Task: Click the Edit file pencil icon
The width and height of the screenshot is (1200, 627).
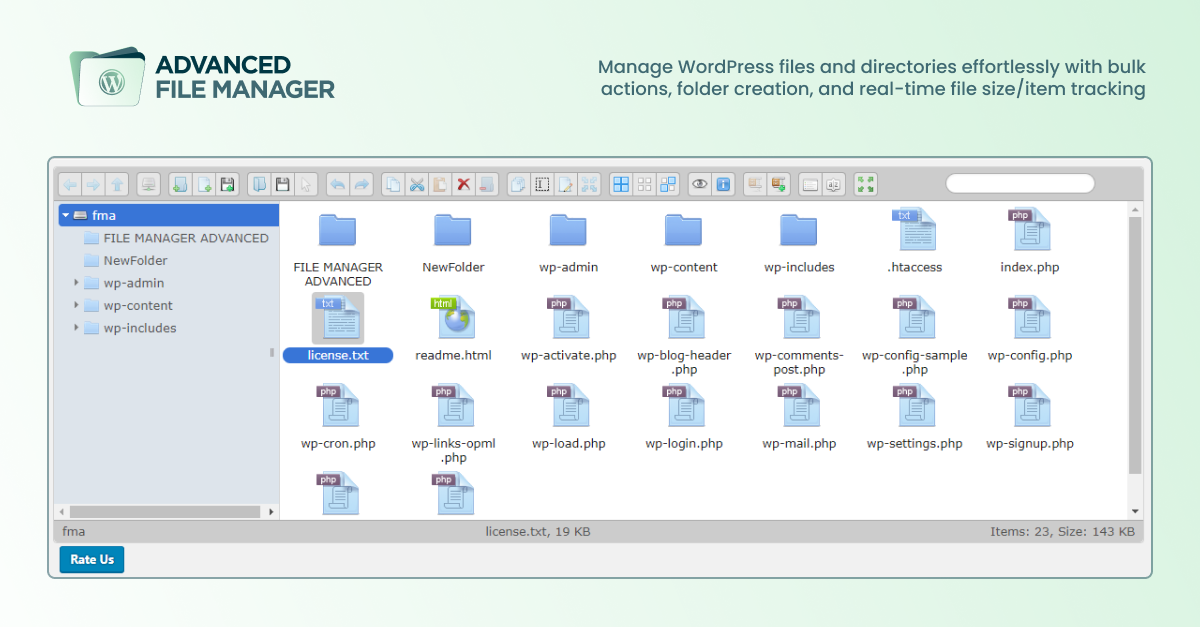Action: tap(565, 184)
